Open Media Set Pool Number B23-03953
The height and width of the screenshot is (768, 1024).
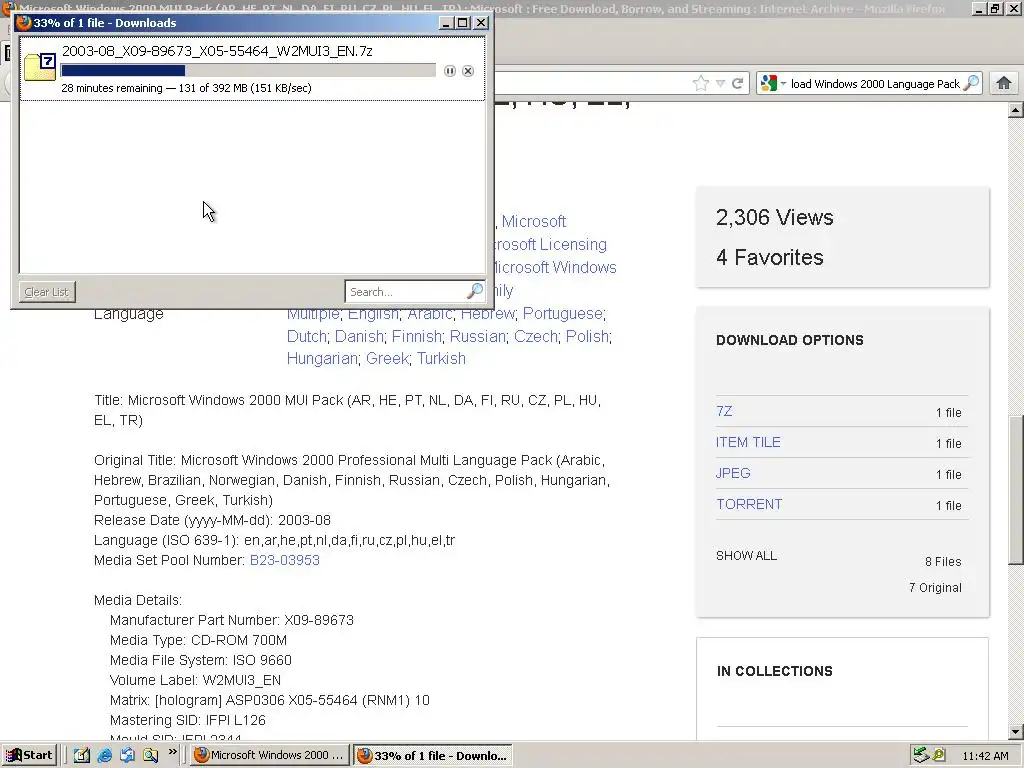pos(285,560)
